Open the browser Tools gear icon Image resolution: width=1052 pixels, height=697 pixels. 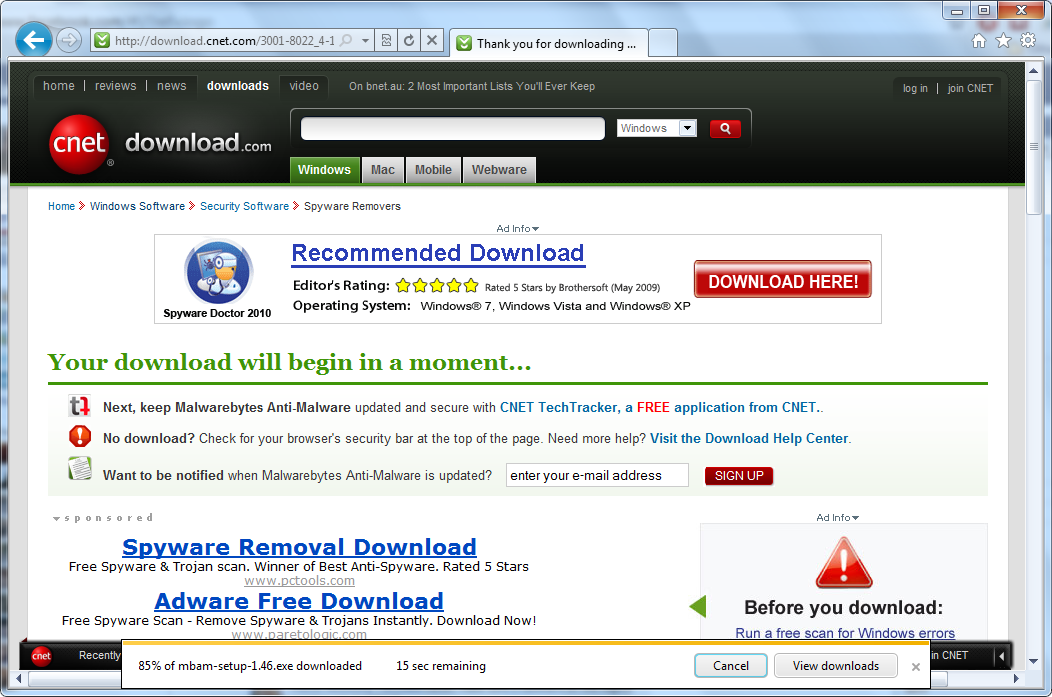1028,41
